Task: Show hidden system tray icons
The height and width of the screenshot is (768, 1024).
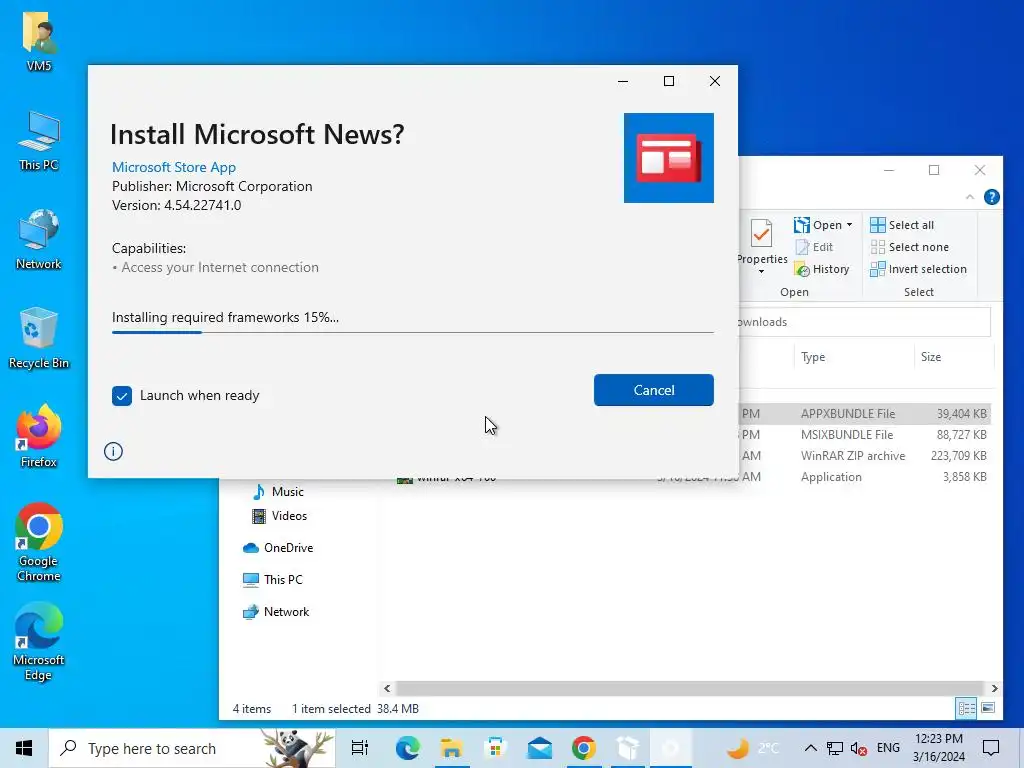Action: point(810,748)
